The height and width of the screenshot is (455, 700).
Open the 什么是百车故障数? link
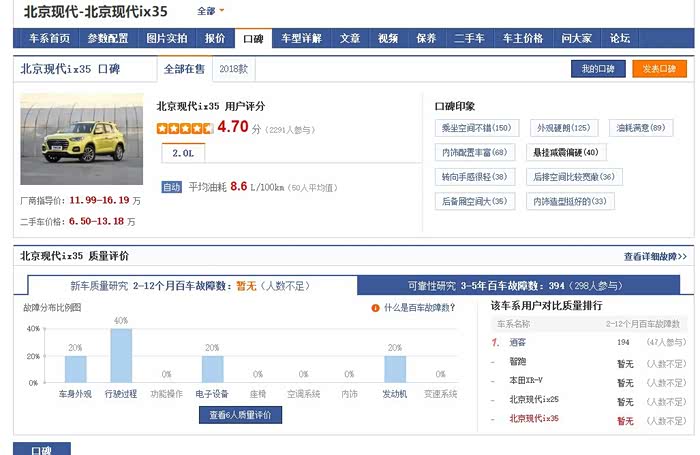(419, 308)
